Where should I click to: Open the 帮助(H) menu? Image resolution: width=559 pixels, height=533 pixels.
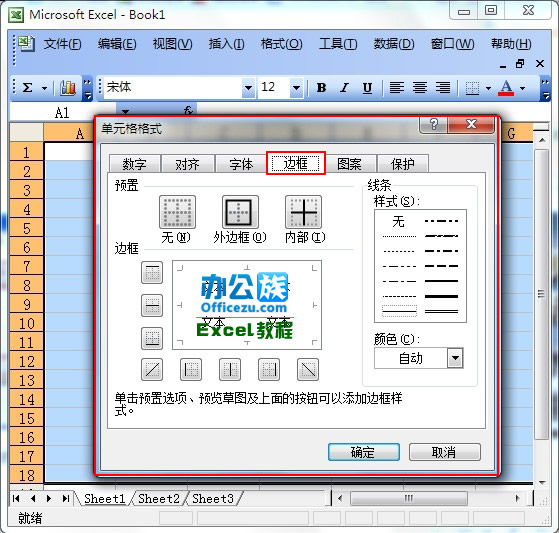[511, 44]
